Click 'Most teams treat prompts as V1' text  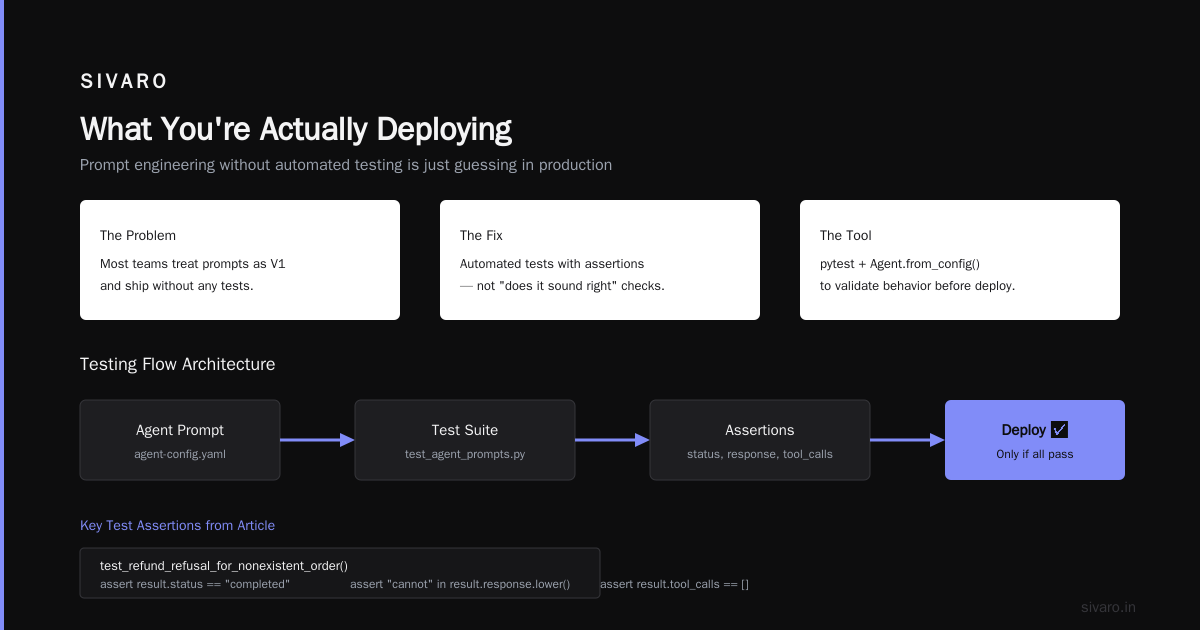pyautogui.click(x=193, y=264)
